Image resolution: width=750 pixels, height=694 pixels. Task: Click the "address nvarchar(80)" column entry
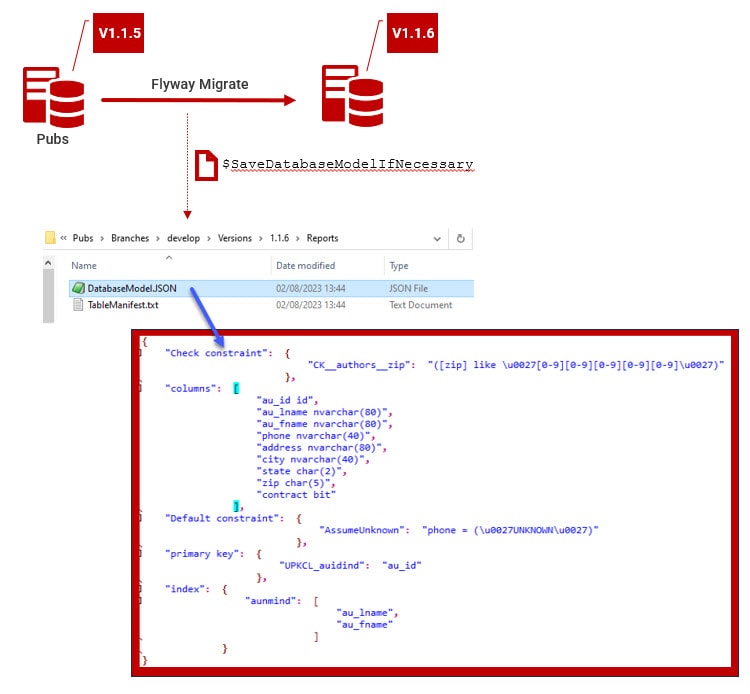[320, 447]
